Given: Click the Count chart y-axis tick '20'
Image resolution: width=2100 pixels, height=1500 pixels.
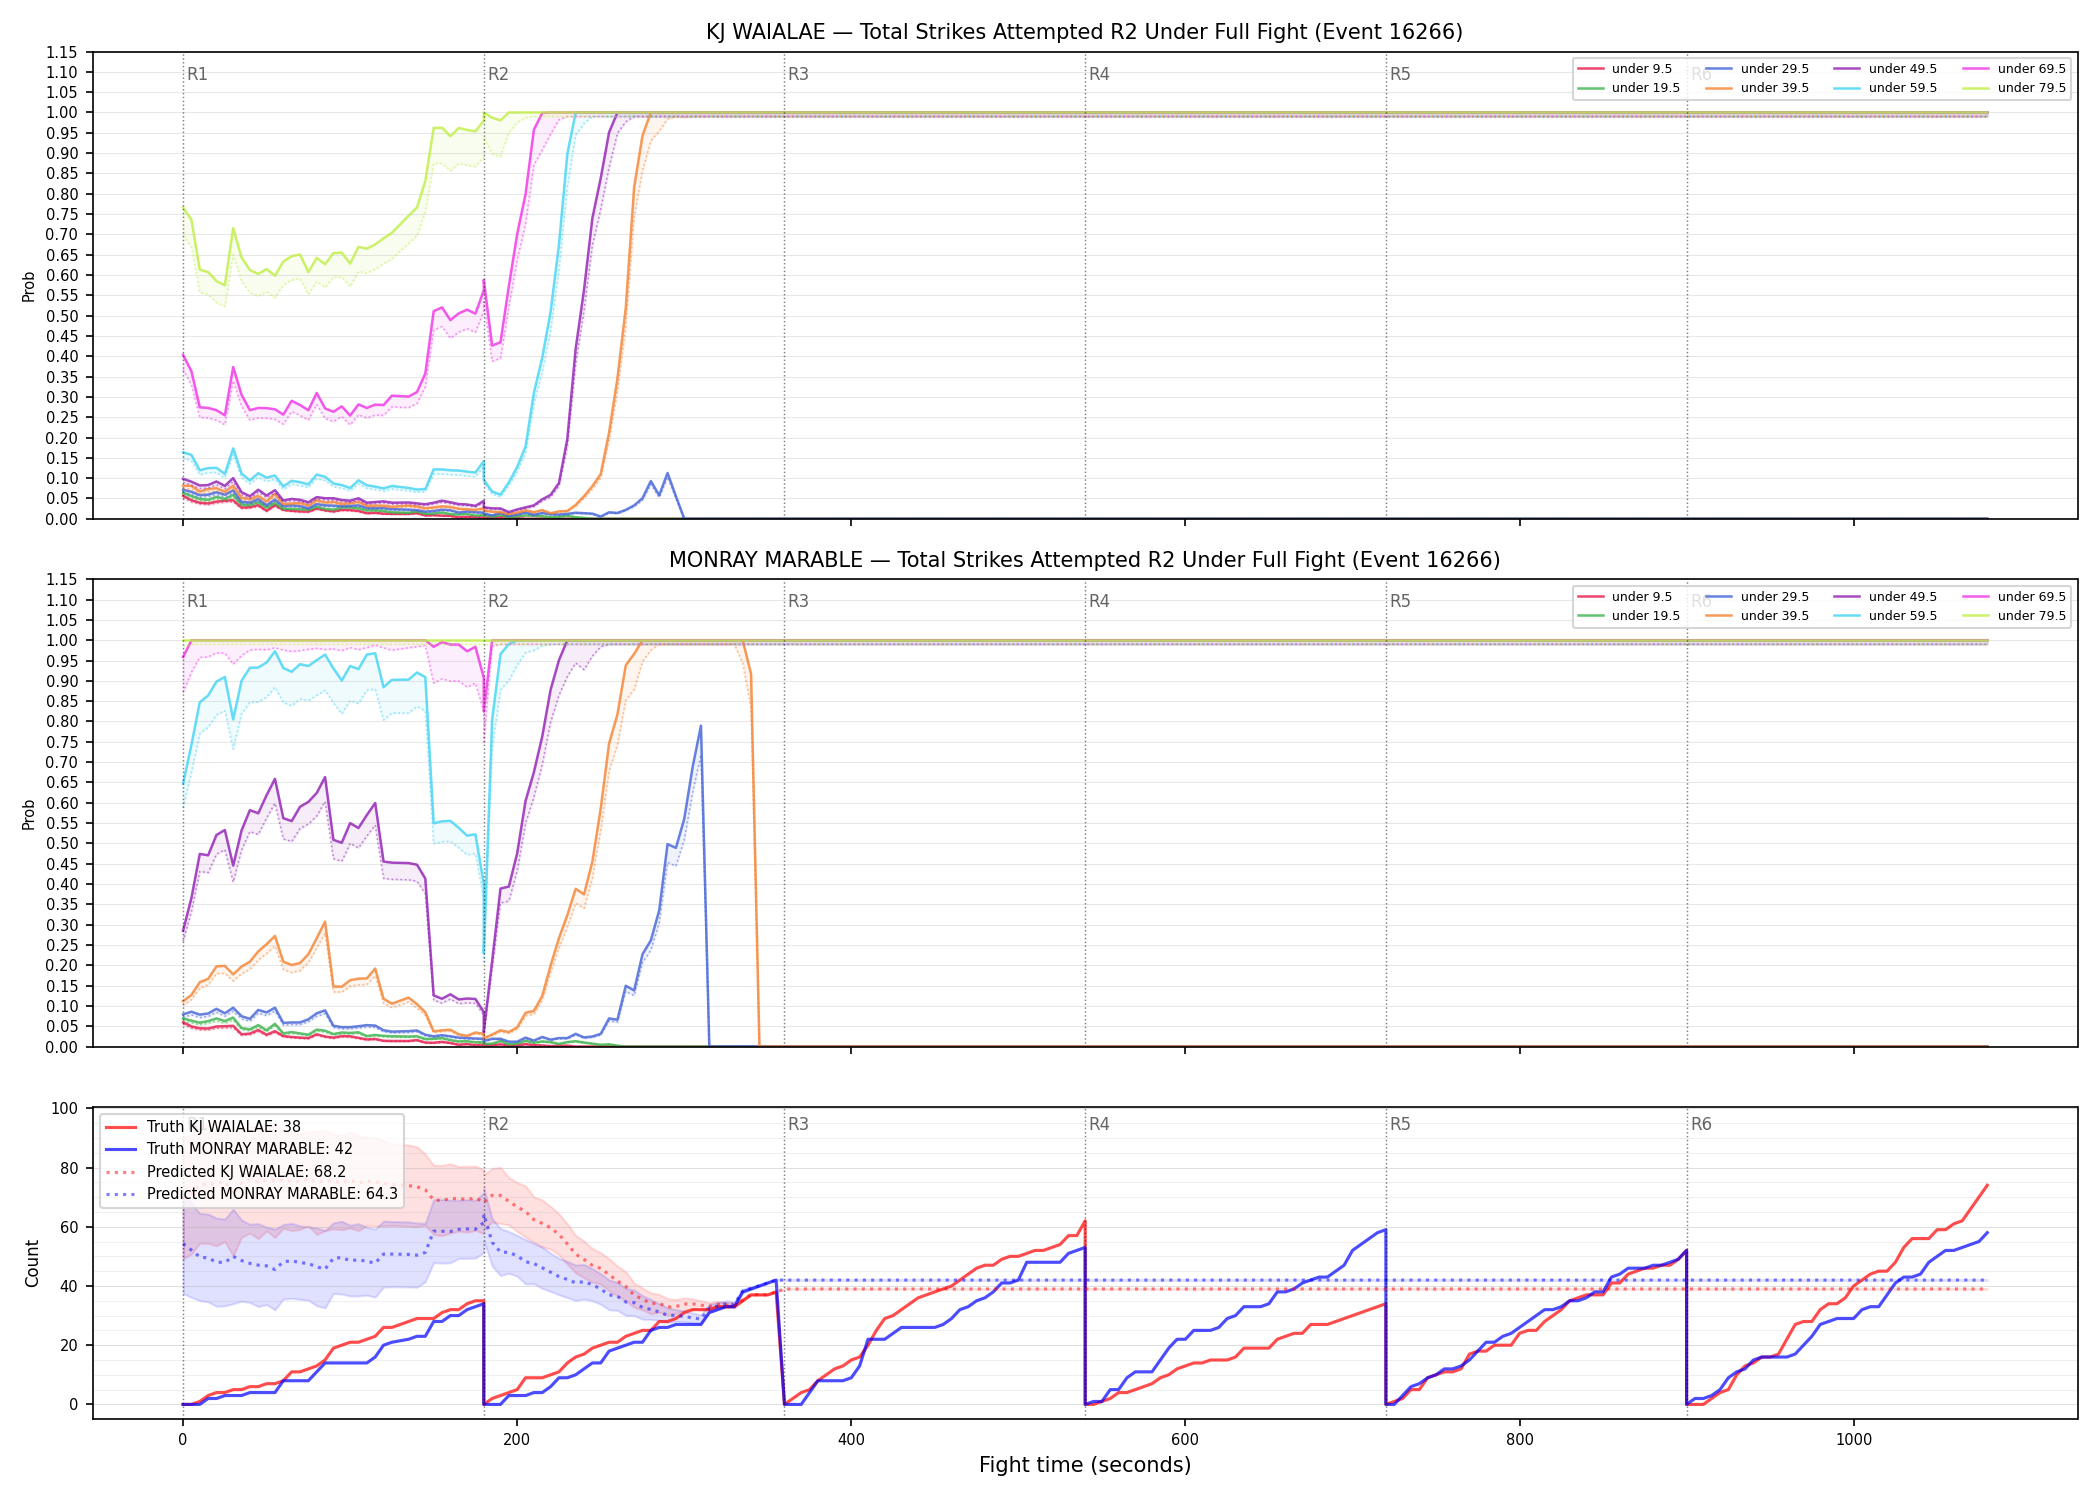Looking at the screenshot, I should click(x=69, y=1345).
